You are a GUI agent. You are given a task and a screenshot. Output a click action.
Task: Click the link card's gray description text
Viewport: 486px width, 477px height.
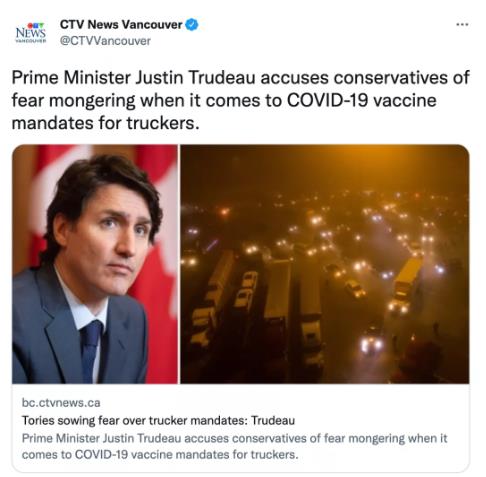click(234, 446)
